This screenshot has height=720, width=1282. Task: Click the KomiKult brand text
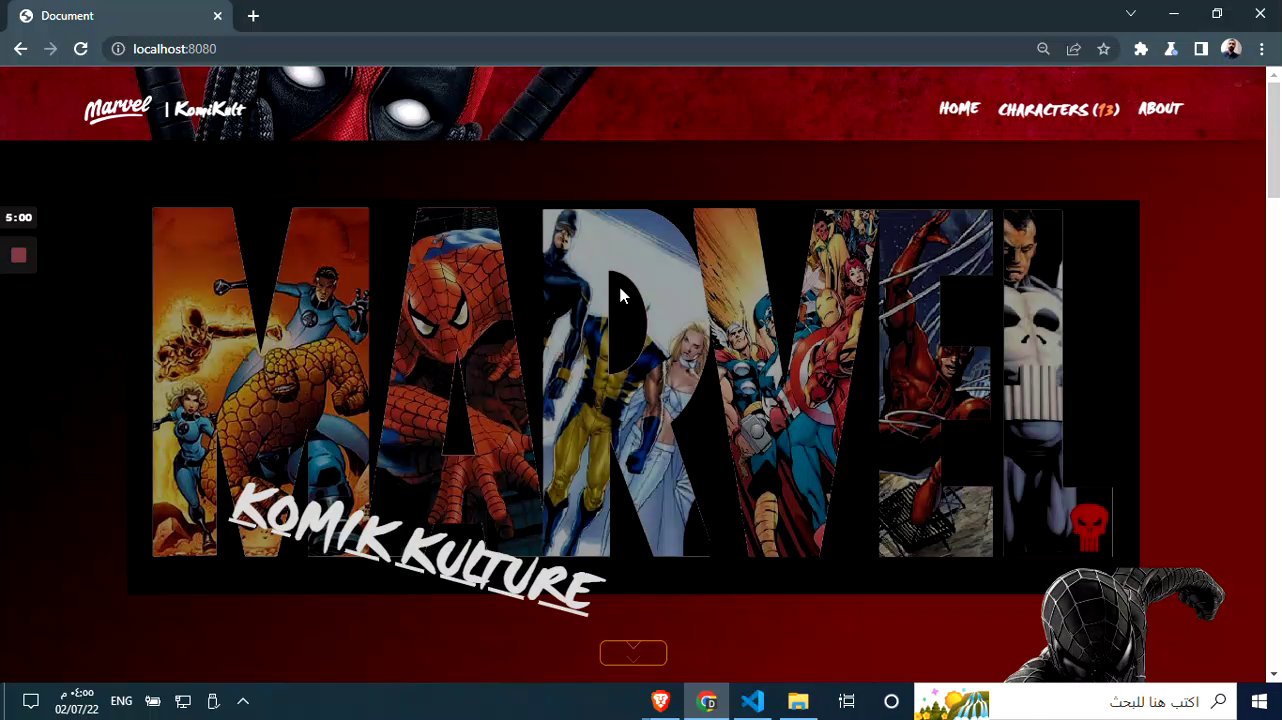pos(210,109)
